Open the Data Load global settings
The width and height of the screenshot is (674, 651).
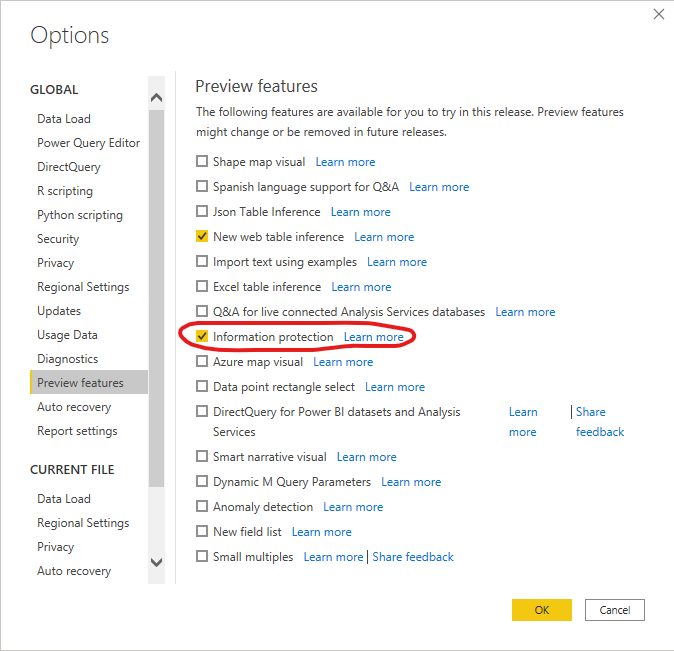(x=64, y=119)
